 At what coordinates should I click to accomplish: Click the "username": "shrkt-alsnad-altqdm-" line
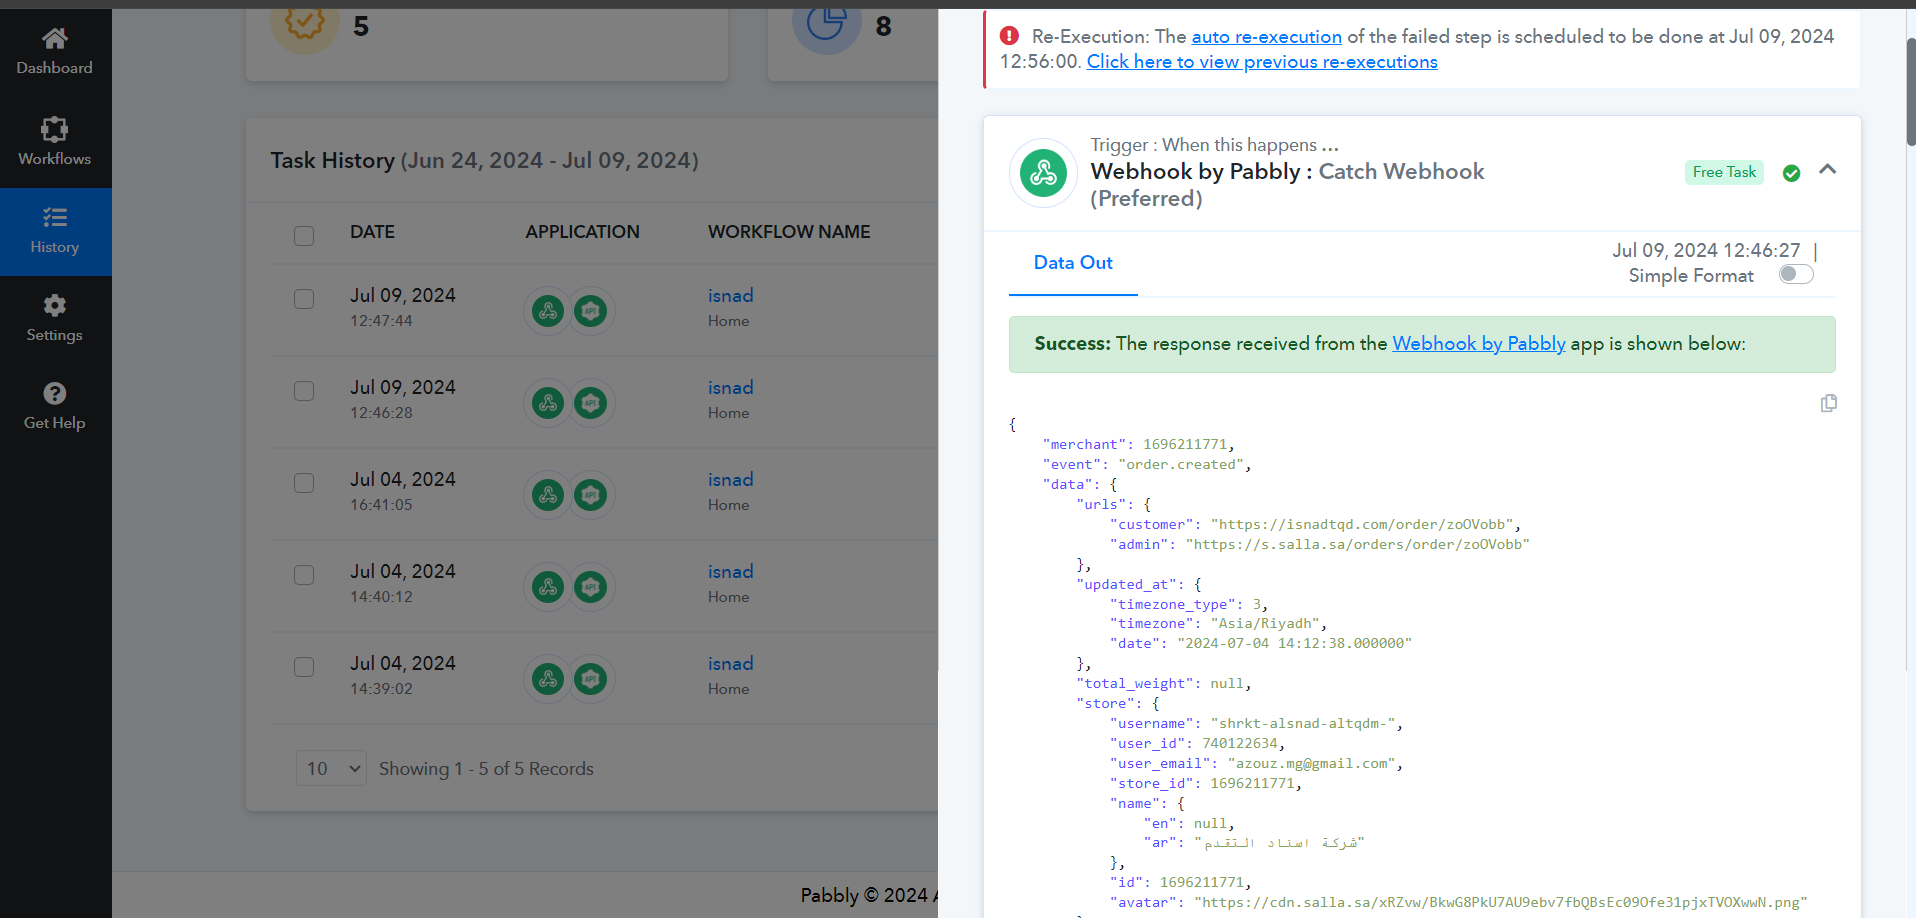pyautogui.click(x=1256, y=724)
